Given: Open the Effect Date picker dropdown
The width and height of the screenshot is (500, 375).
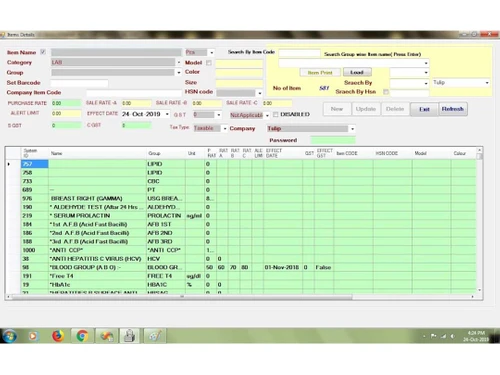Looking at the screenshot, I should pos(167,114).
